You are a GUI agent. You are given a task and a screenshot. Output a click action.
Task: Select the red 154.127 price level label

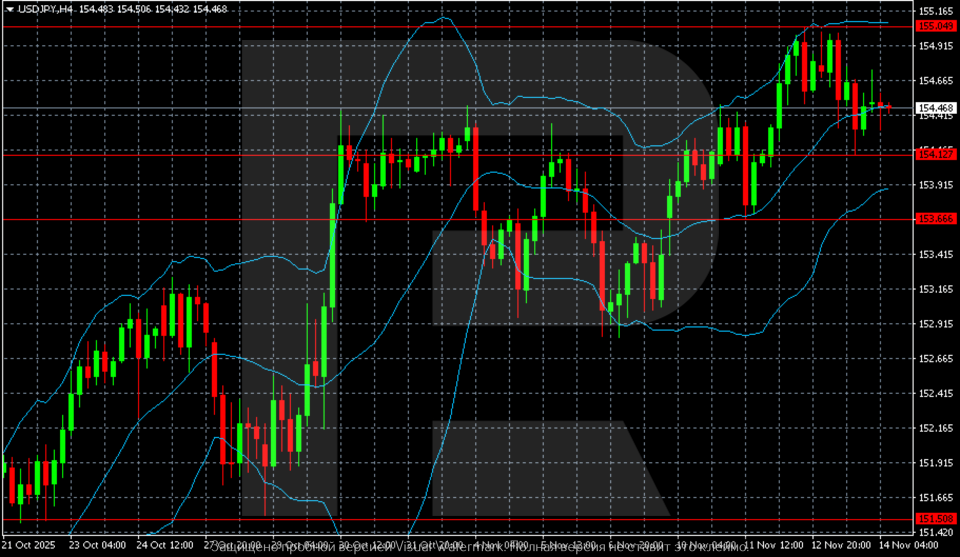click(x=933, y=153)
